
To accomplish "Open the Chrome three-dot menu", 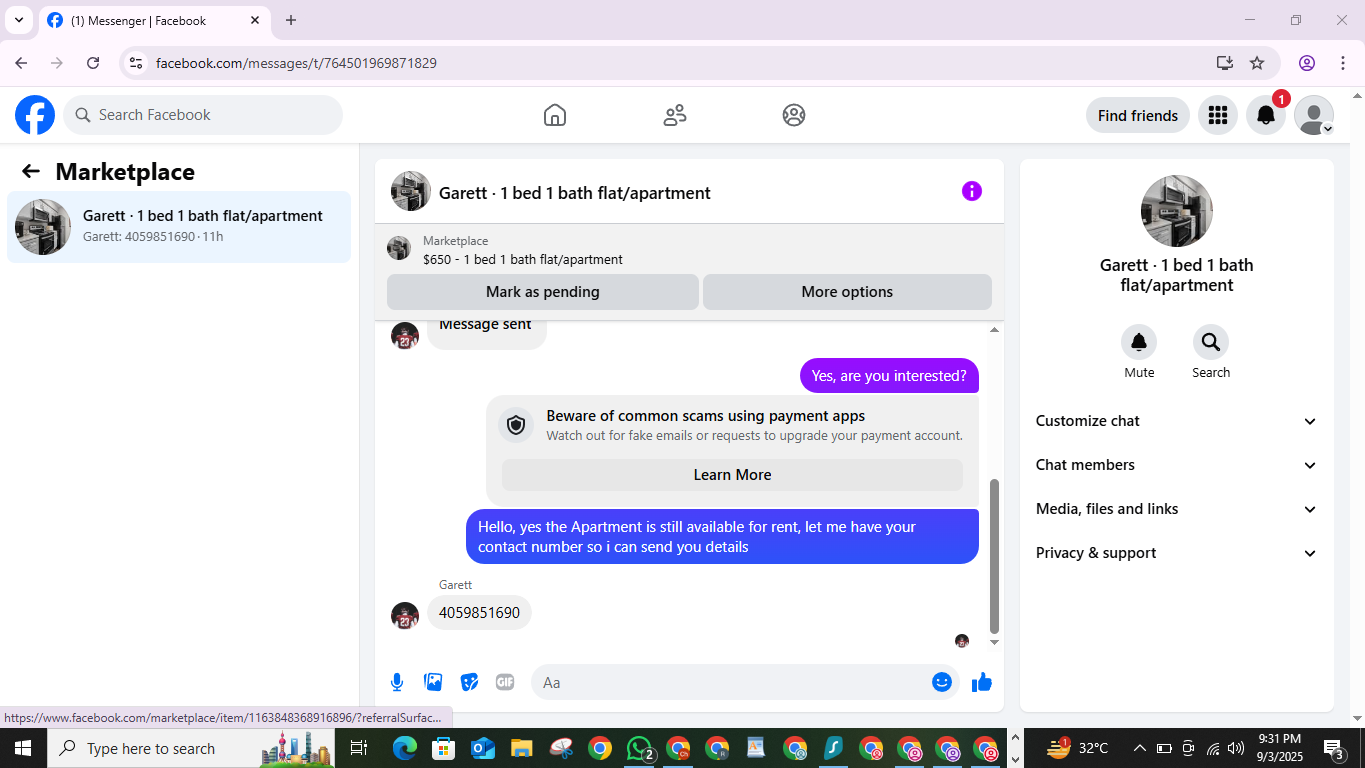I will tap(1342, 63).
